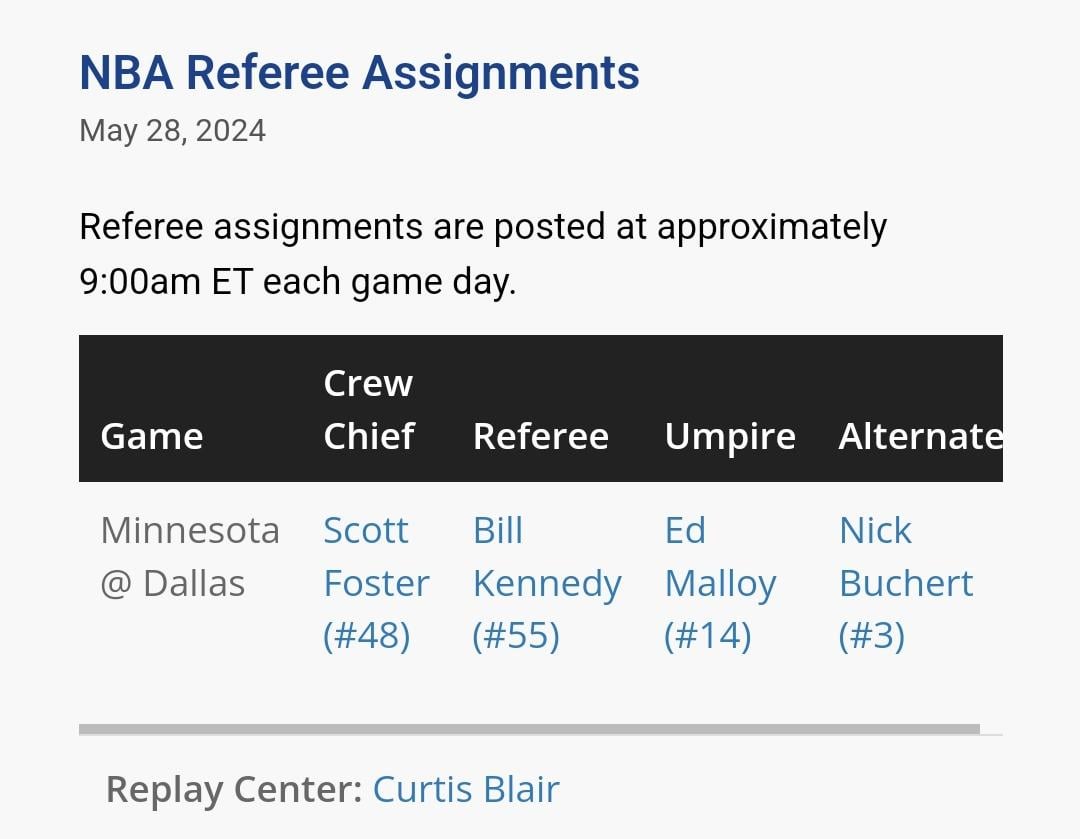Click the Game column header

coord(152,436)
